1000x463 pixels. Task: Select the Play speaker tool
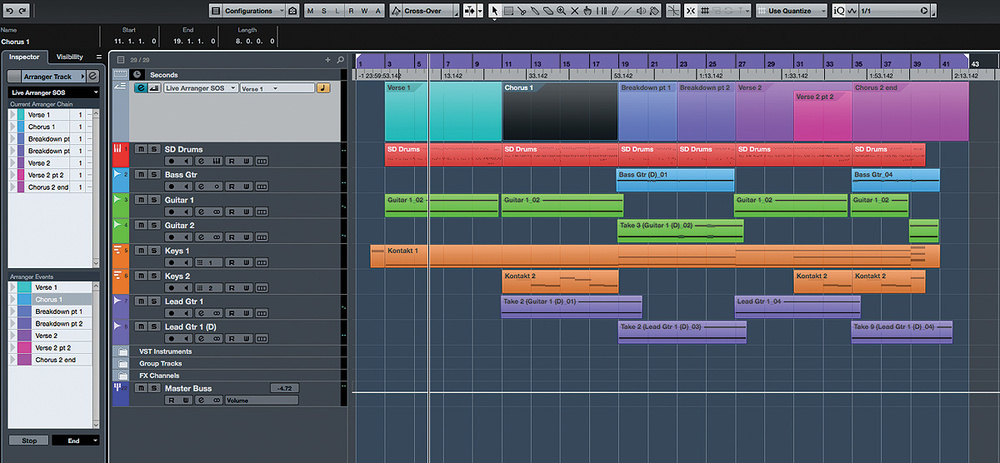(x=642, y=11)
